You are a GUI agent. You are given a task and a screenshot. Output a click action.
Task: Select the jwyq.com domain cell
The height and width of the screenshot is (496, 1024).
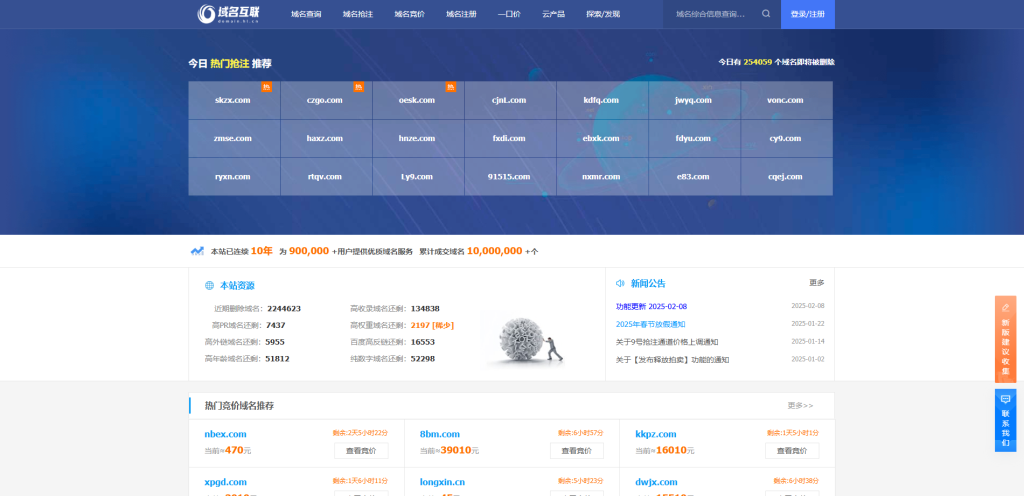tap(695, 101)
